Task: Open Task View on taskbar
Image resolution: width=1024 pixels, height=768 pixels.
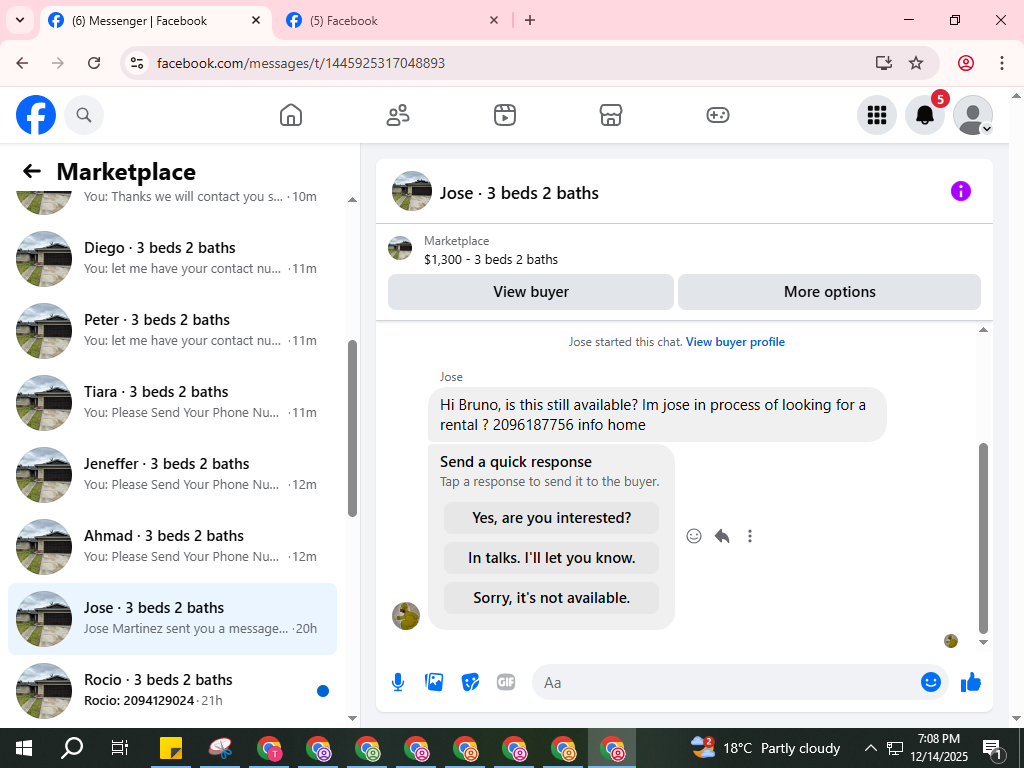Action: 120,748
